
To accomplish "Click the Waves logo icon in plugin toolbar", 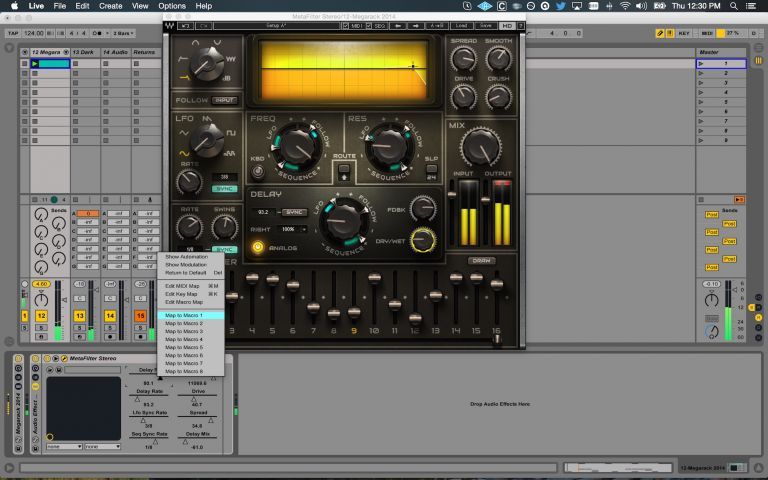I will [x=169, y=26].
